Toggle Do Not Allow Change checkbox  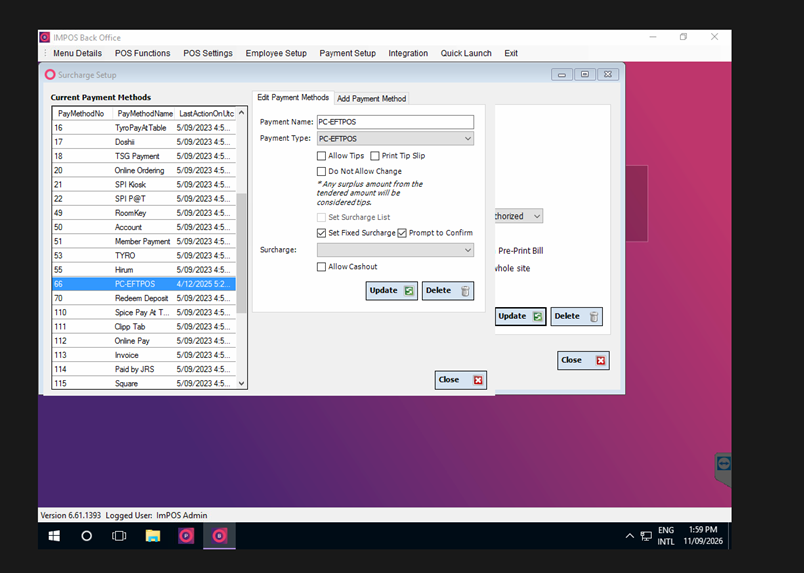[x=321, y=171]
